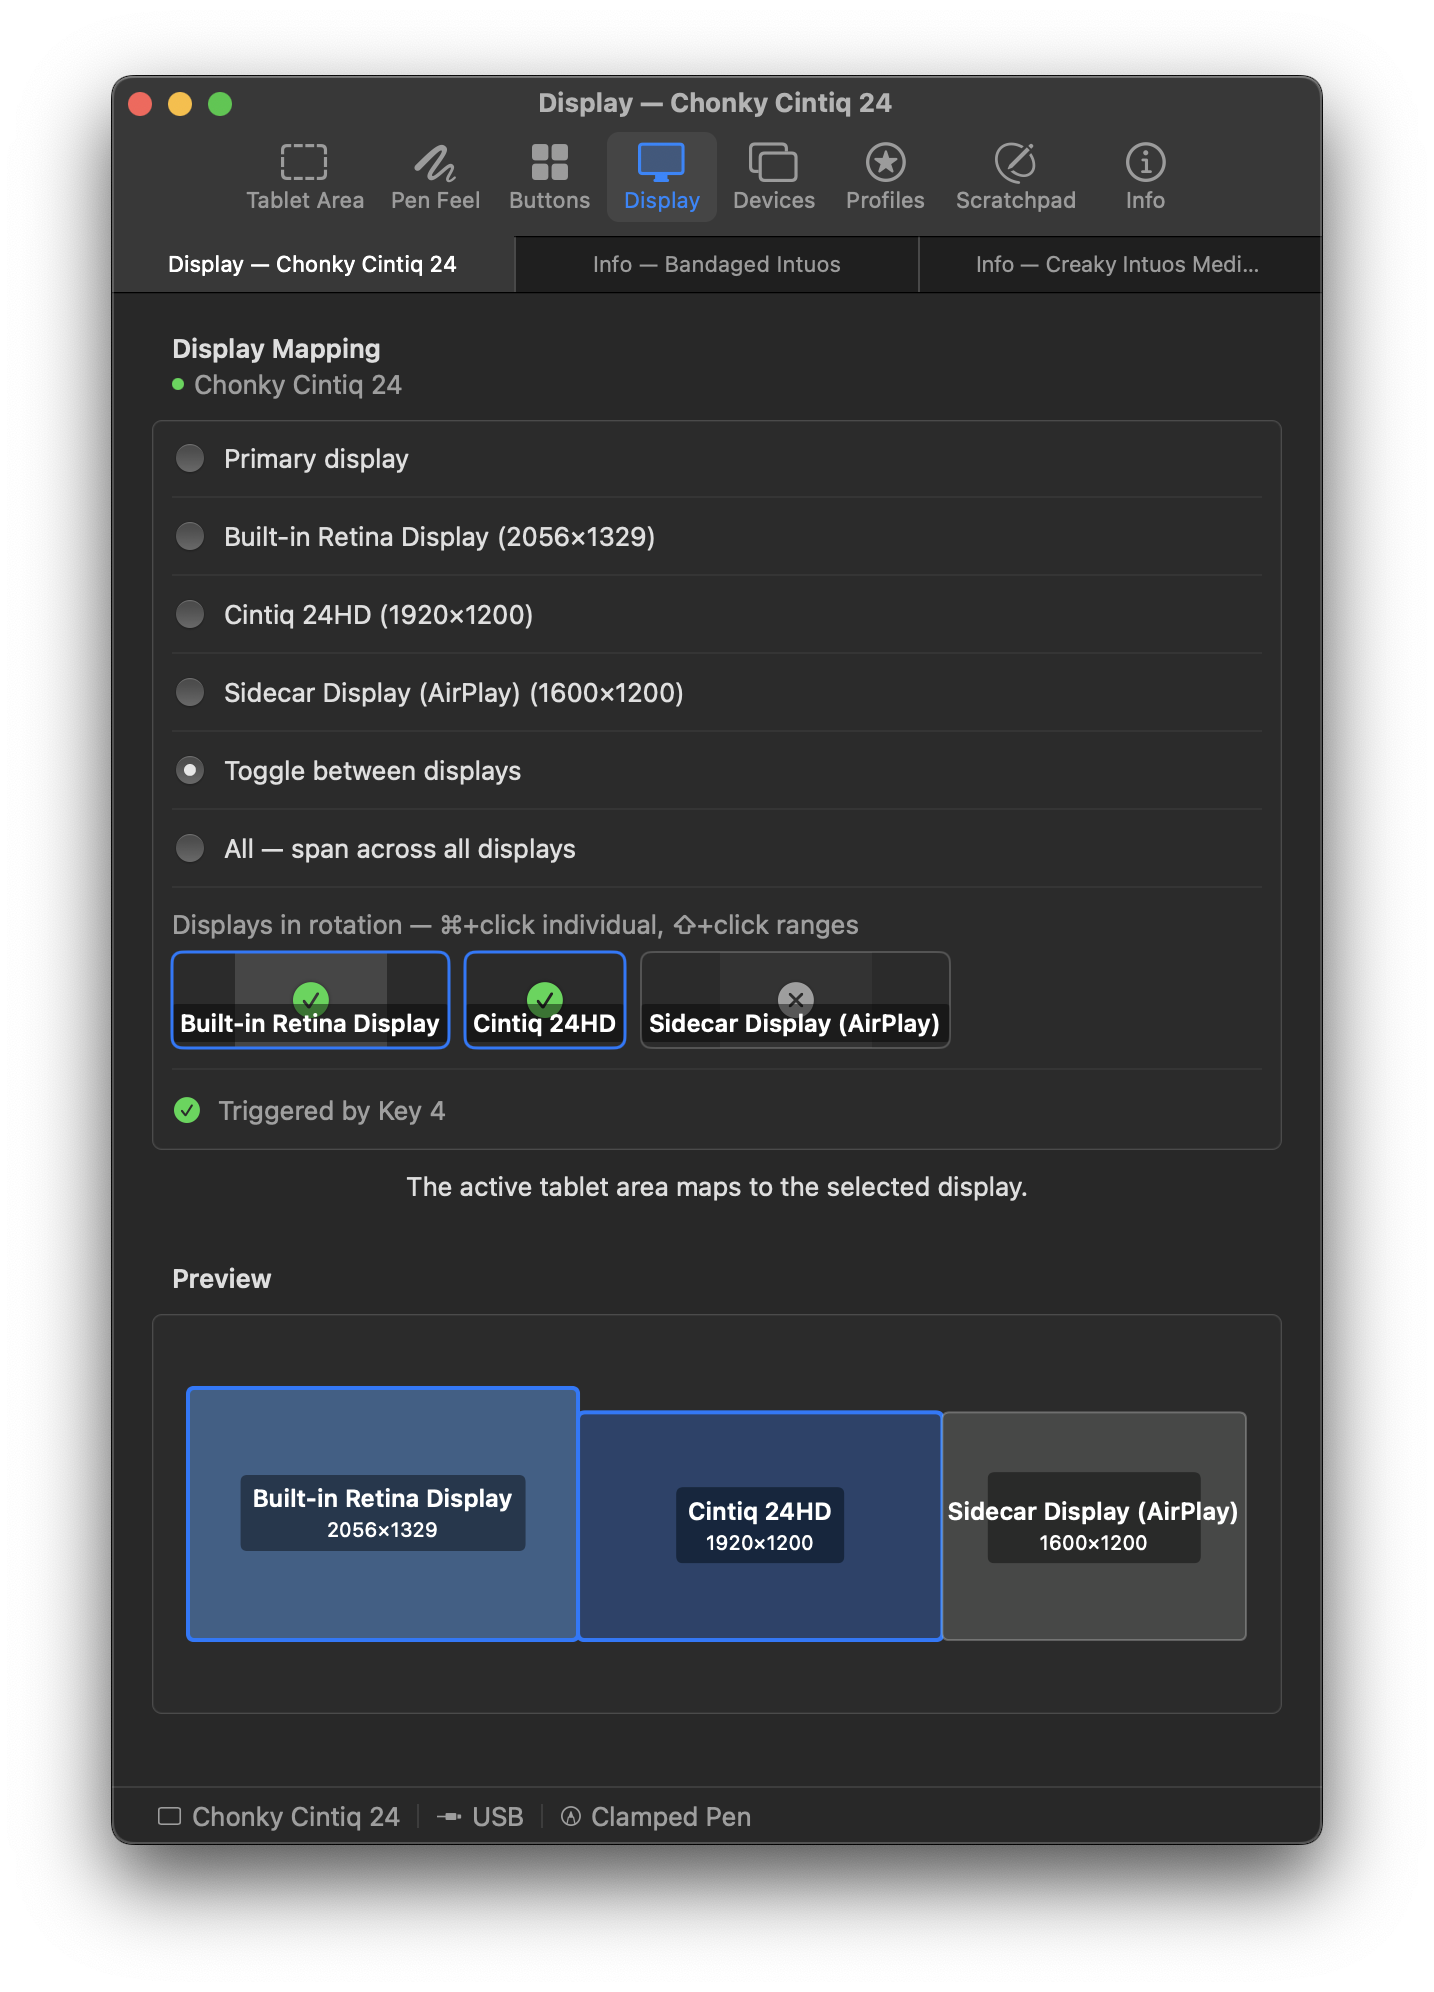Viewport: 1434px width, 1992px height.
Task: Click window title Display — Chonky Cintiq 24
Action: coord(715,103)
